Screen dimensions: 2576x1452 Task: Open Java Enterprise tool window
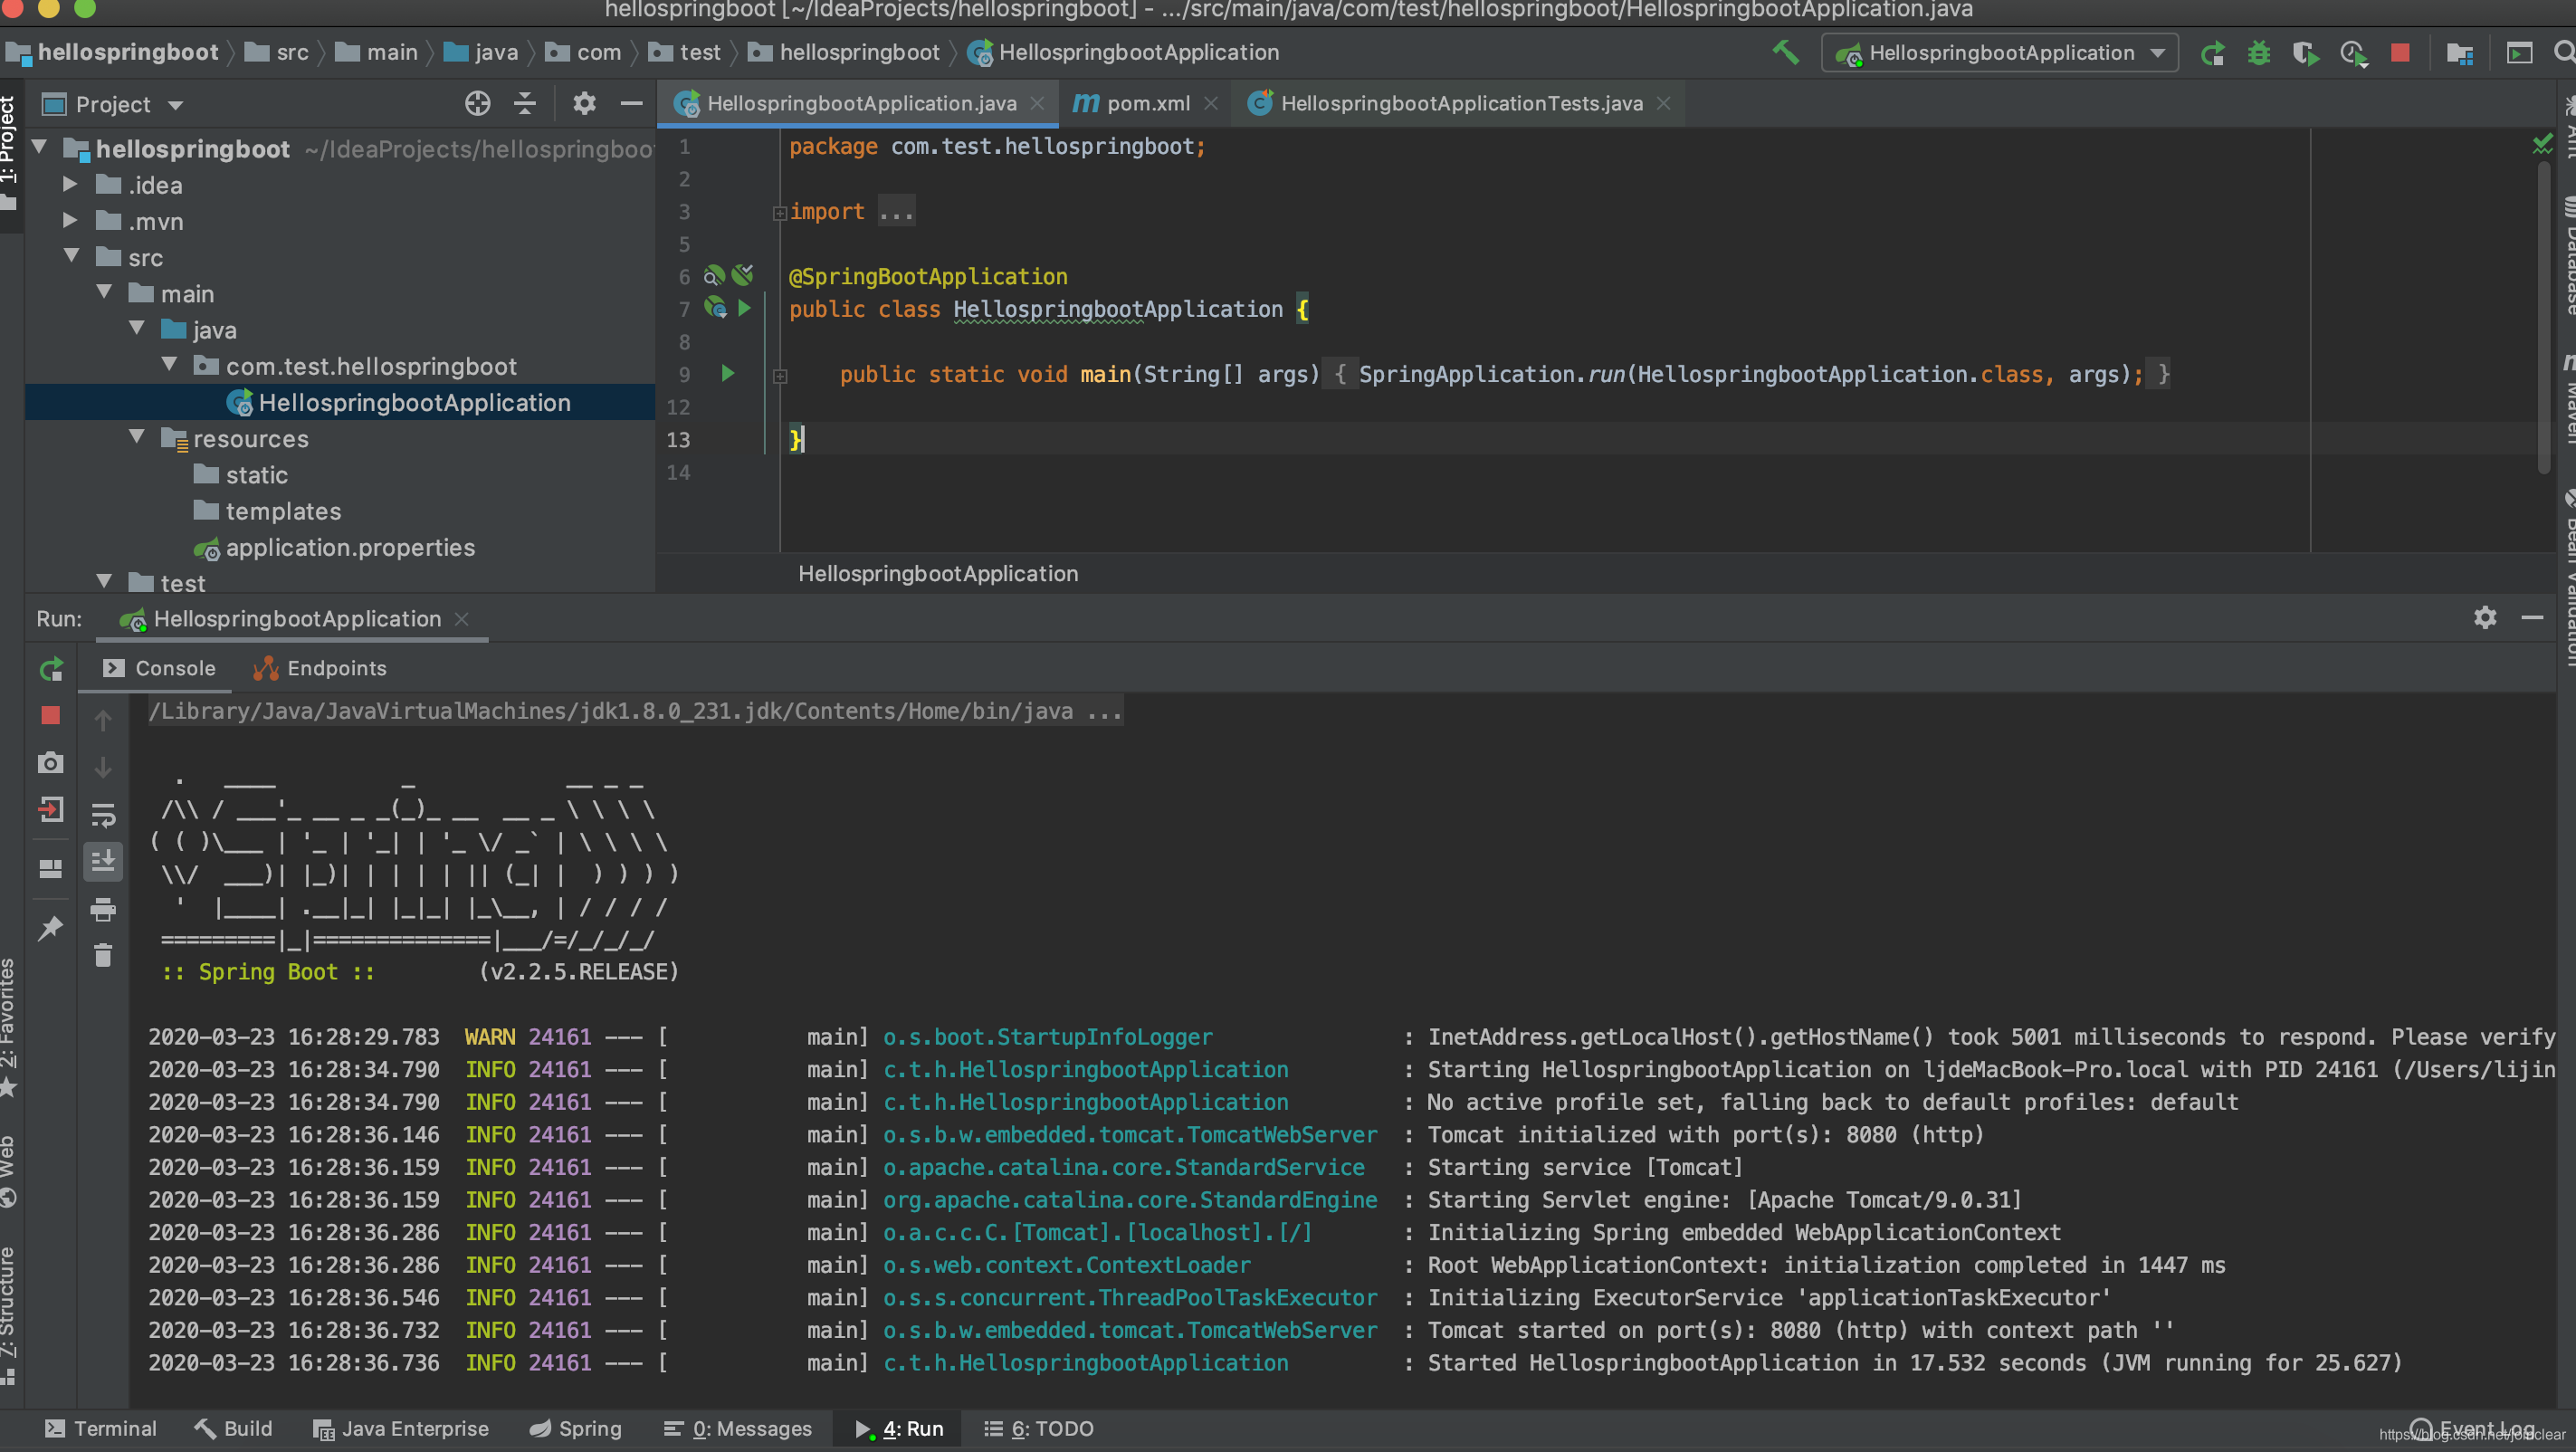pos(401,1428)
